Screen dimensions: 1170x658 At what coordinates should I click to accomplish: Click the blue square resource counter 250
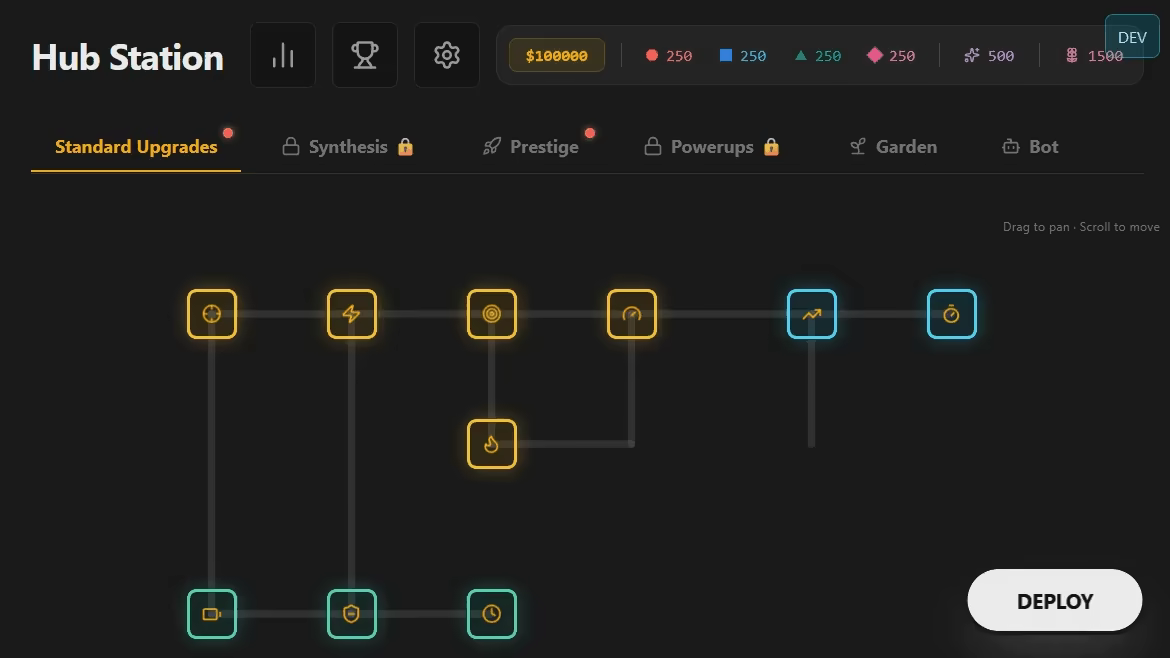[x=742, y=56]
